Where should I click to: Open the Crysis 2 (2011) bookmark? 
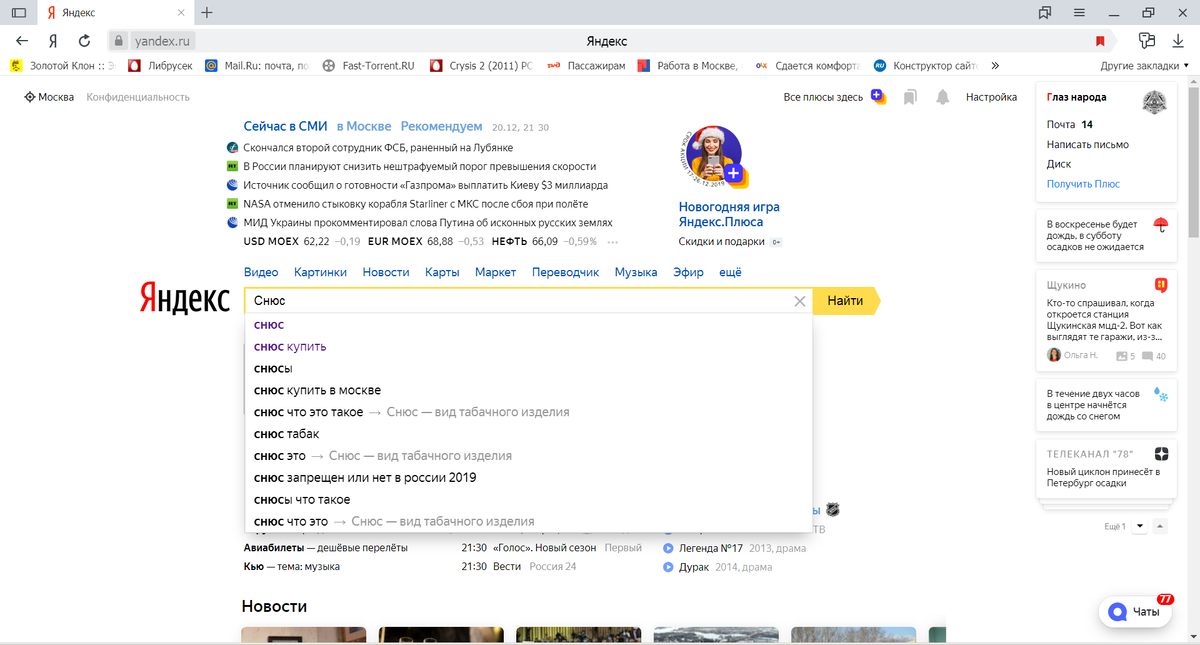click(x=480, y=66)
